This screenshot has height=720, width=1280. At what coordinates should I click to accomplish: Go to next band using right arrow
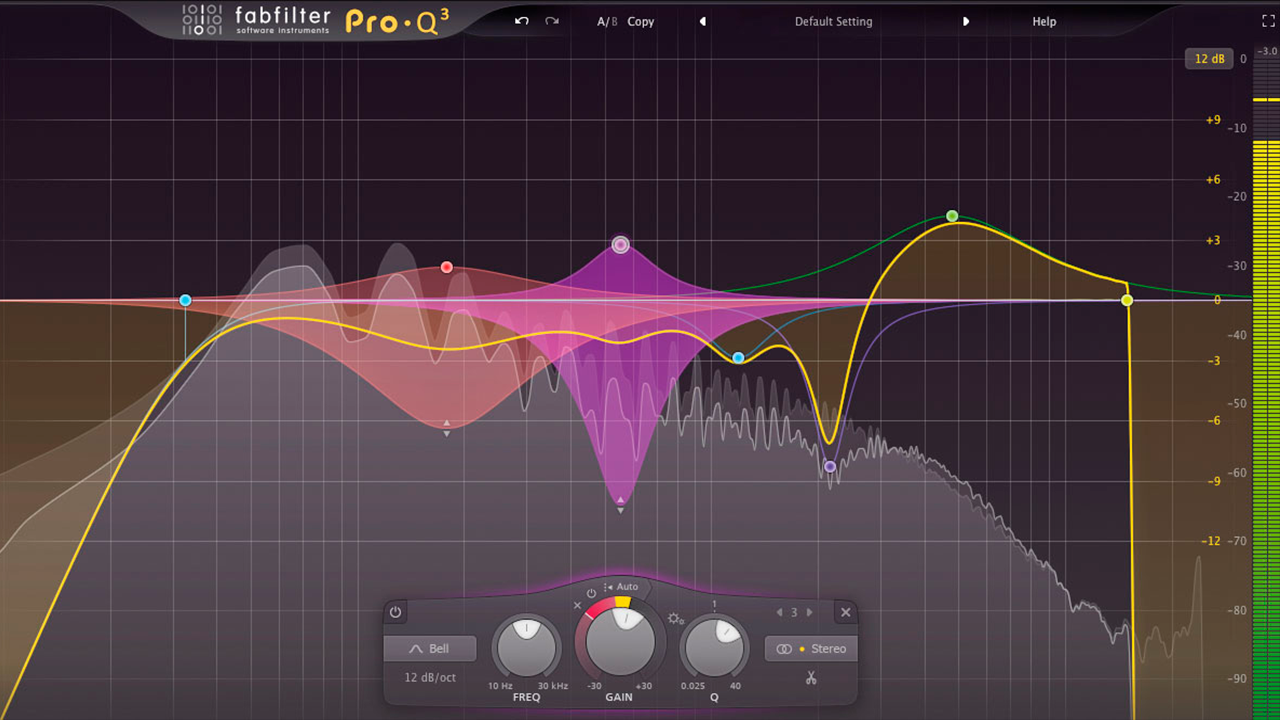(810, 612)
